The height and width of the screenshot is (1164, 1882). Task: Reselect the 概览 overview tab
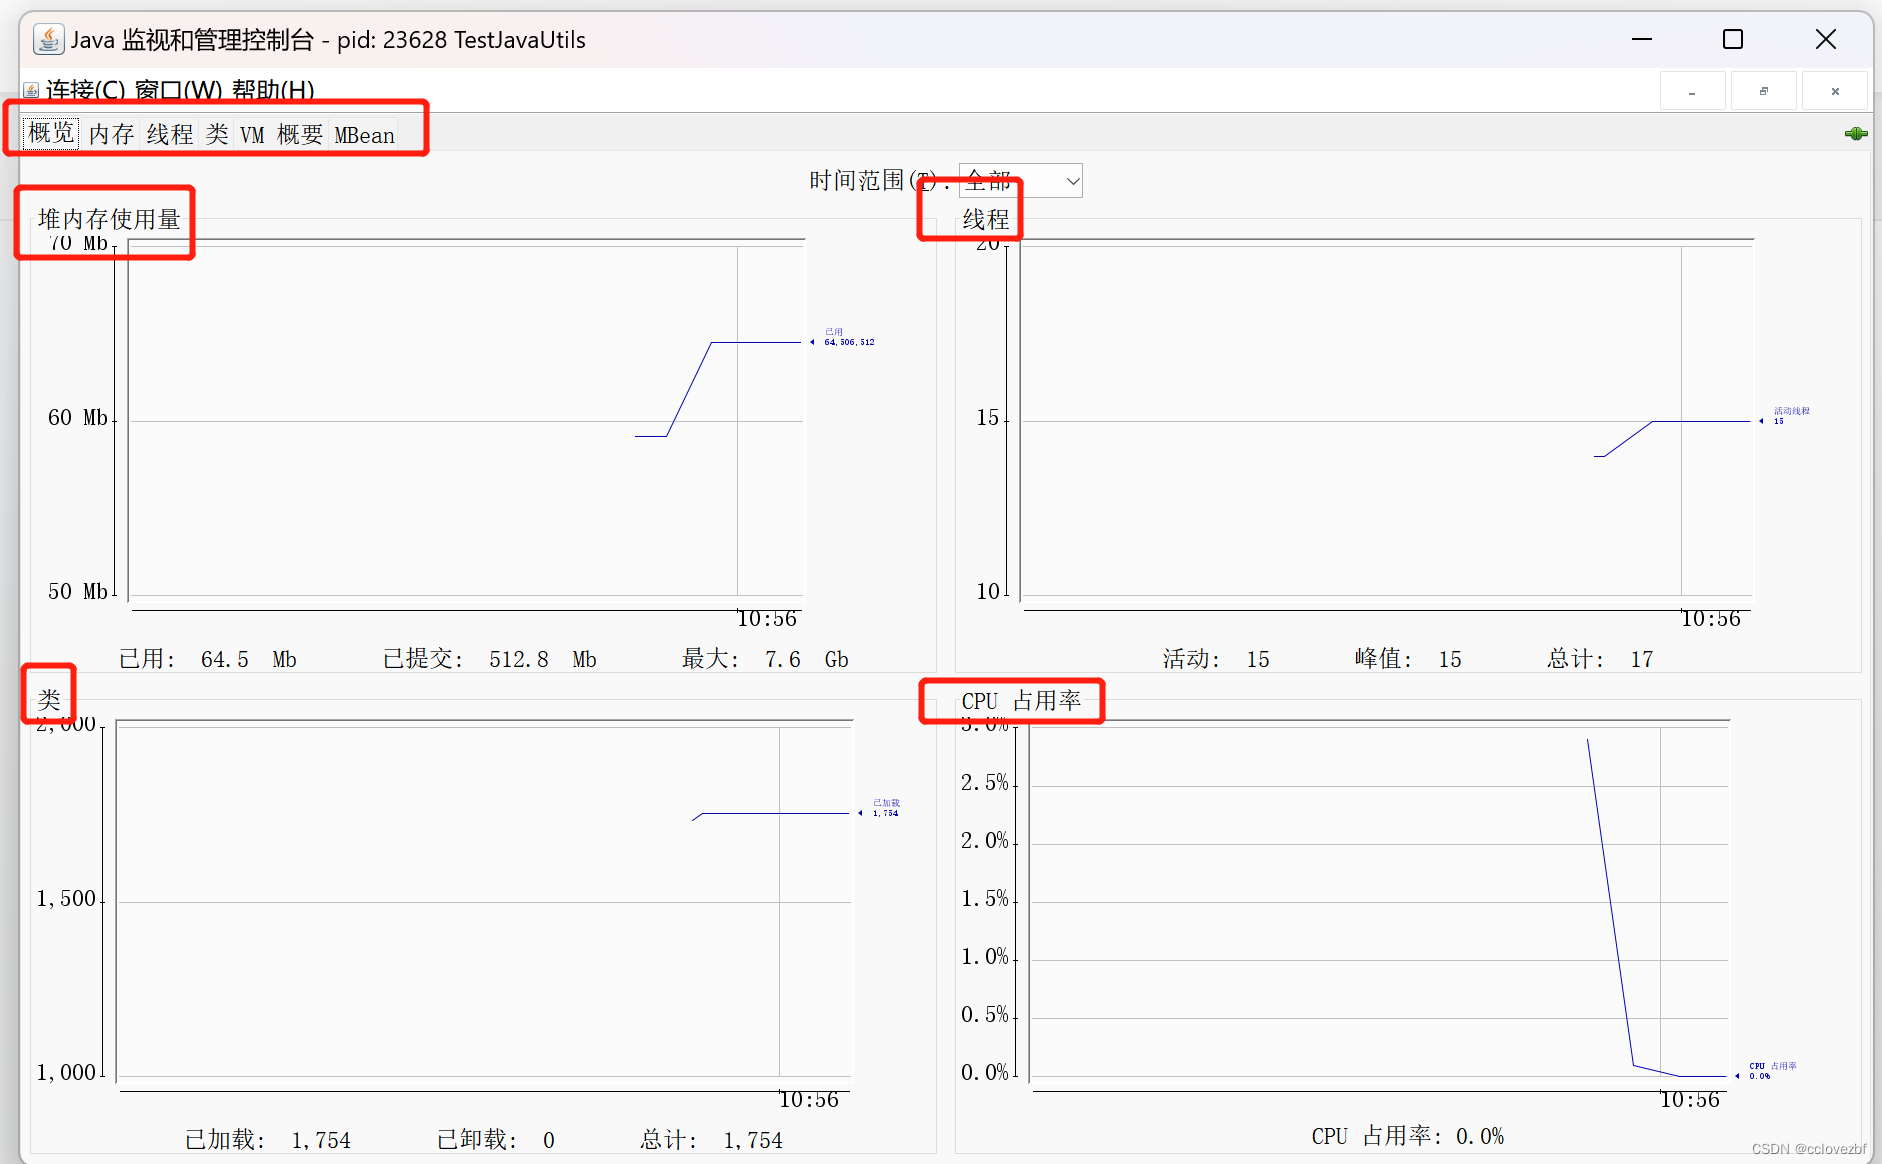click(x=50, y=132)
